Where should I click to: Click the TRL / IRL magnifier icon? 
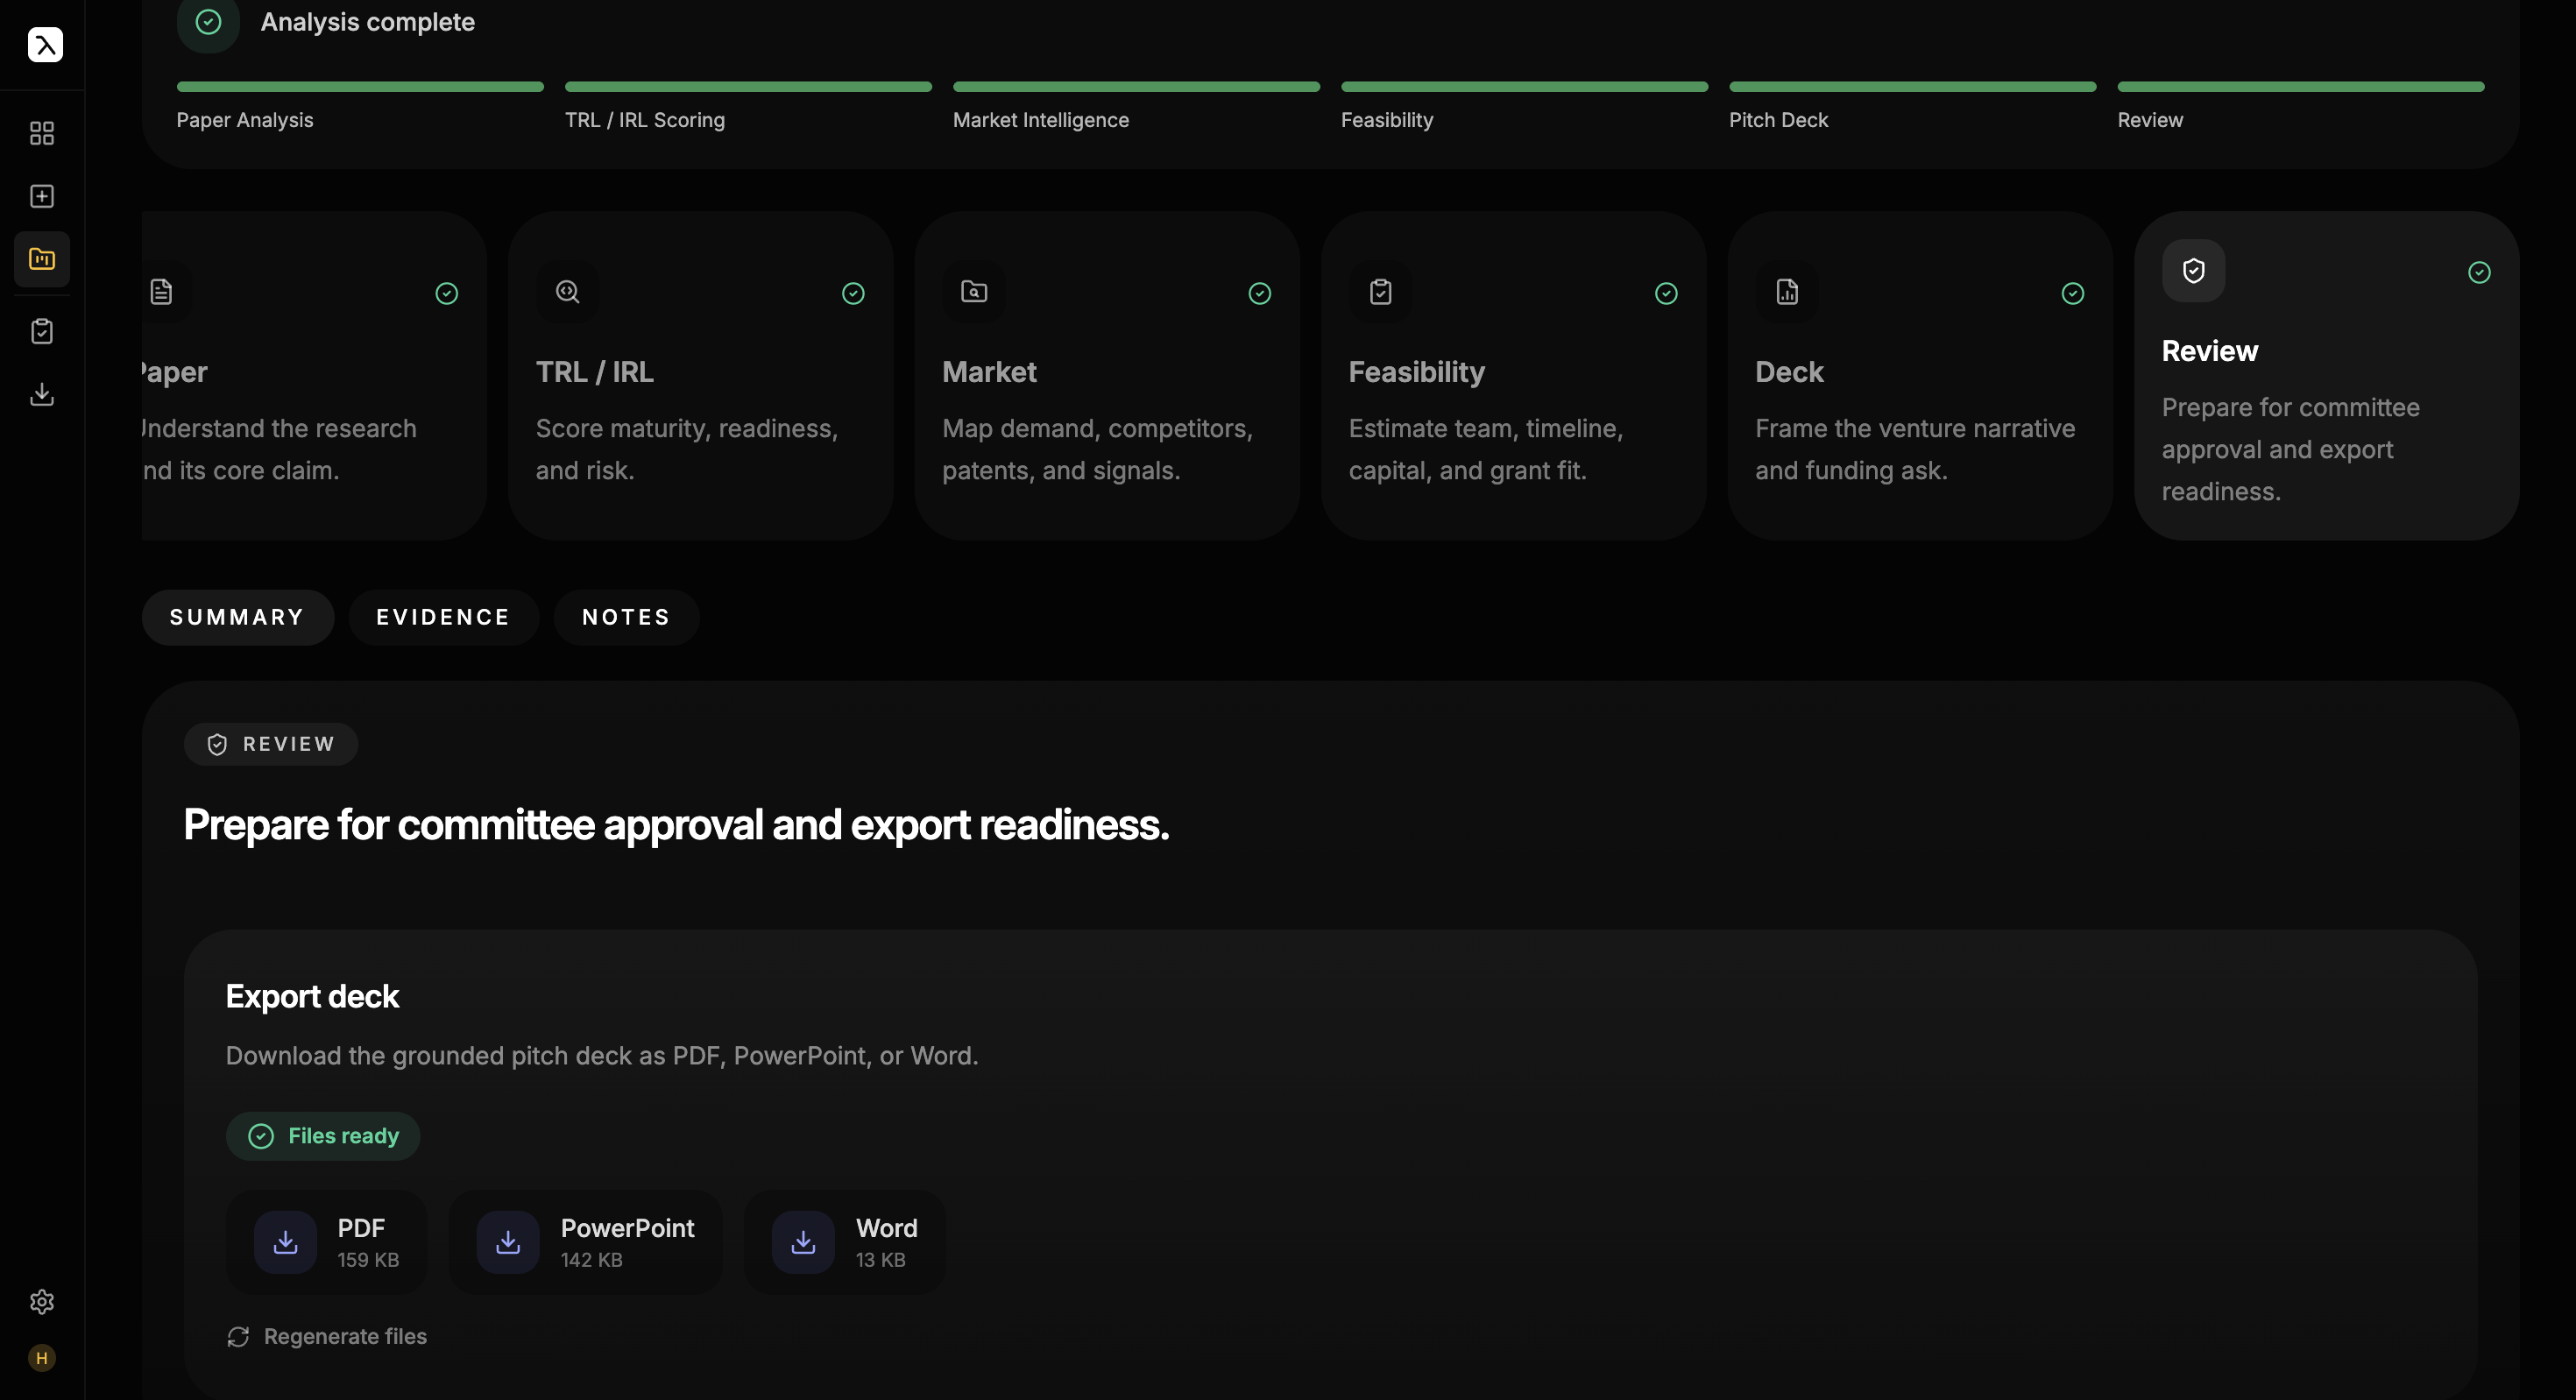pos(568,292)
